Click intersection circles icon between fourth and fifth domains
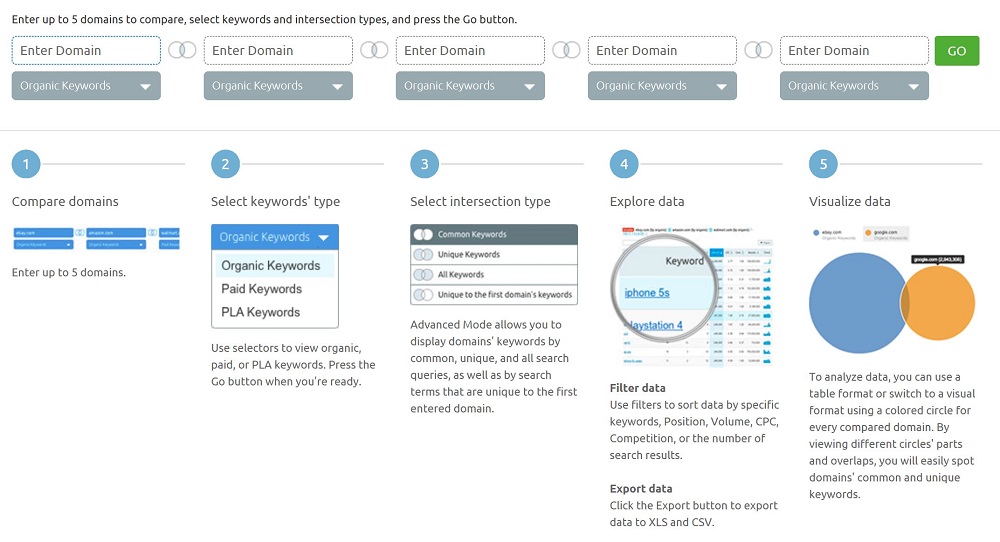1000x542 pixels. [x=758, y=50]
